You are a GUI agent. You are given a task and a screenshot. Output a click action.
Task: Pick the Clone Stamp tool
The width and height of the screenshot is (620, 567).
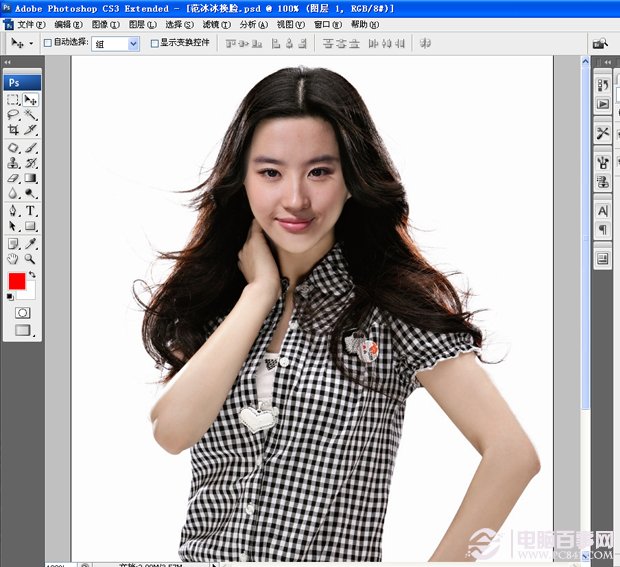(13, 163)
